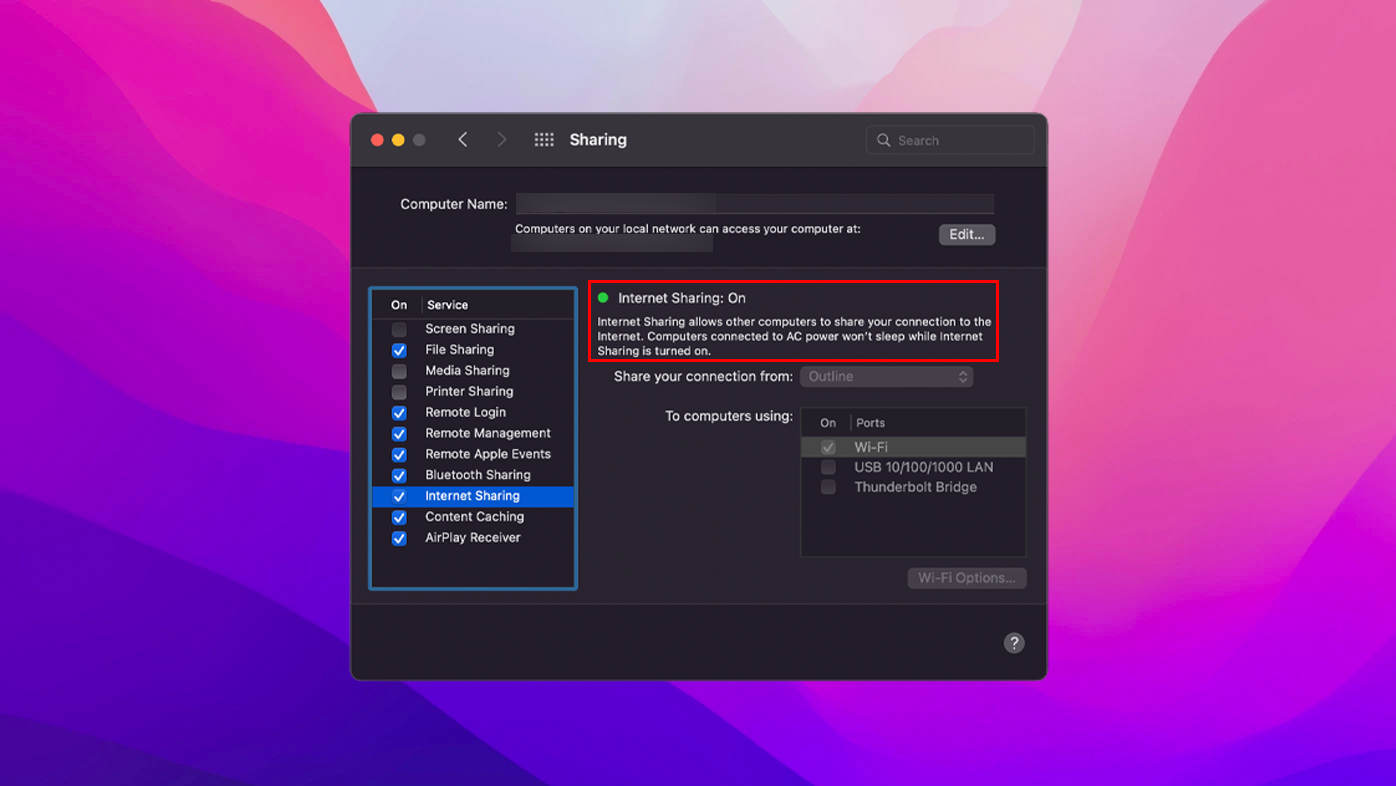Image resolution: width=1396 pixels, height=786 pixels.
Task: Open the Wi-Fi Options... button
Action: click(967, 578)
